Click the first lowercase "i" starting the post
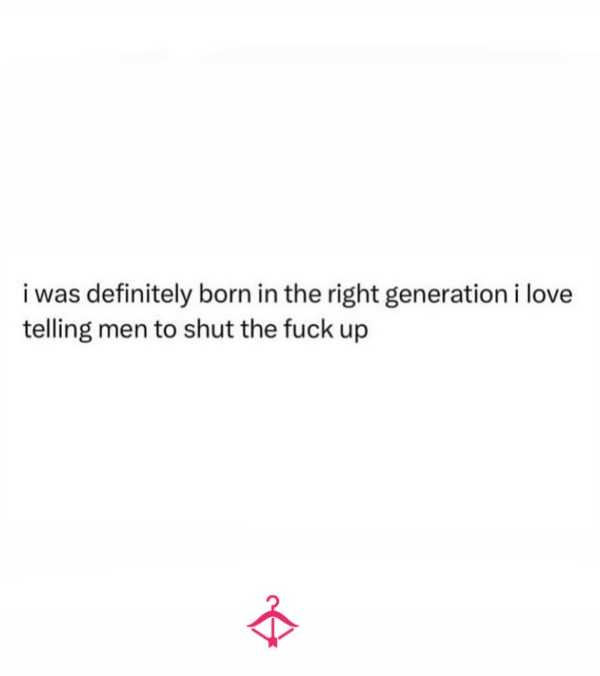 click(x=26, y=294)
